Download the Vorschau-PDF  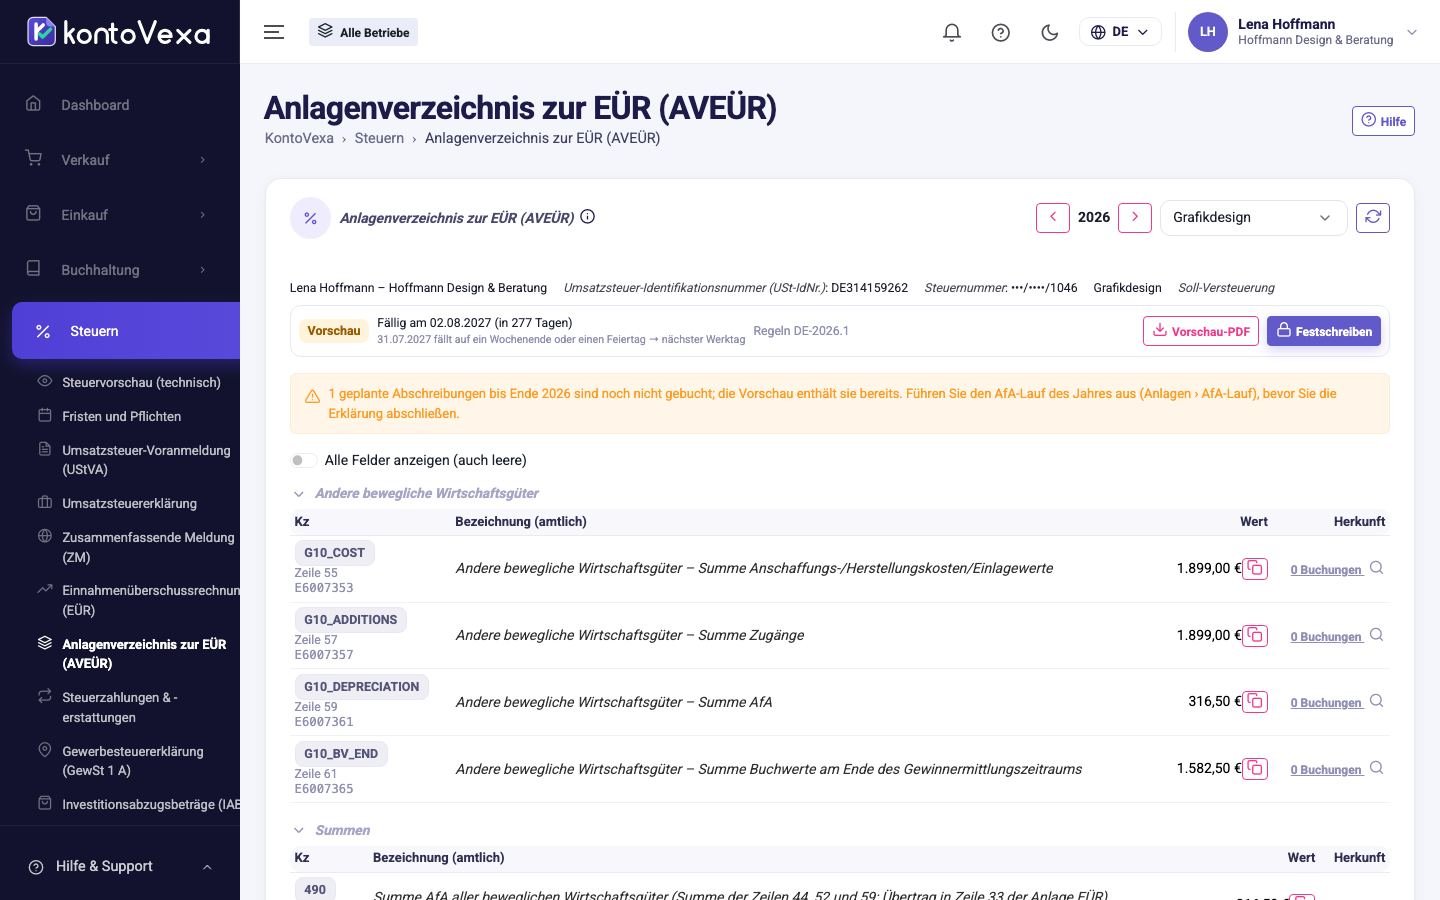pyautogui.click(x=1201, y=331)
